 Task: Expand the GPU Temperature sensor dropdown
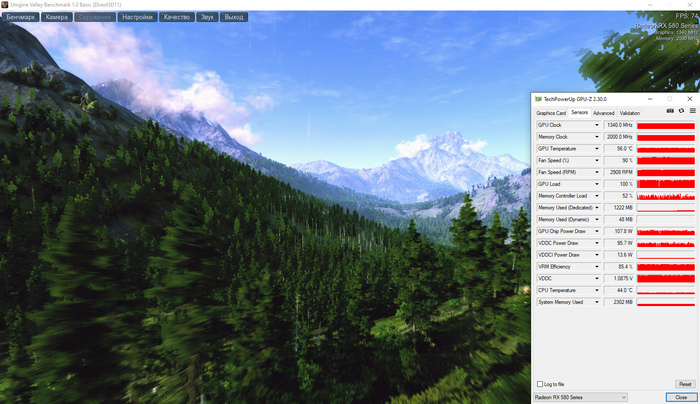[x=596, y=149]
